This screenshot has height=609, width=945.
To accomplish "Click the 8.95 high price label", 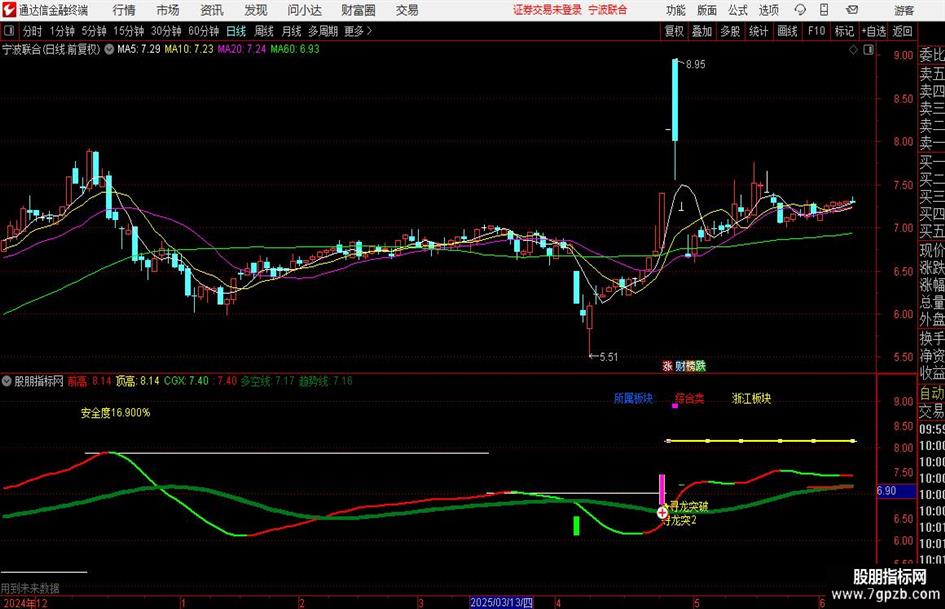I will (x=695, y=65).
